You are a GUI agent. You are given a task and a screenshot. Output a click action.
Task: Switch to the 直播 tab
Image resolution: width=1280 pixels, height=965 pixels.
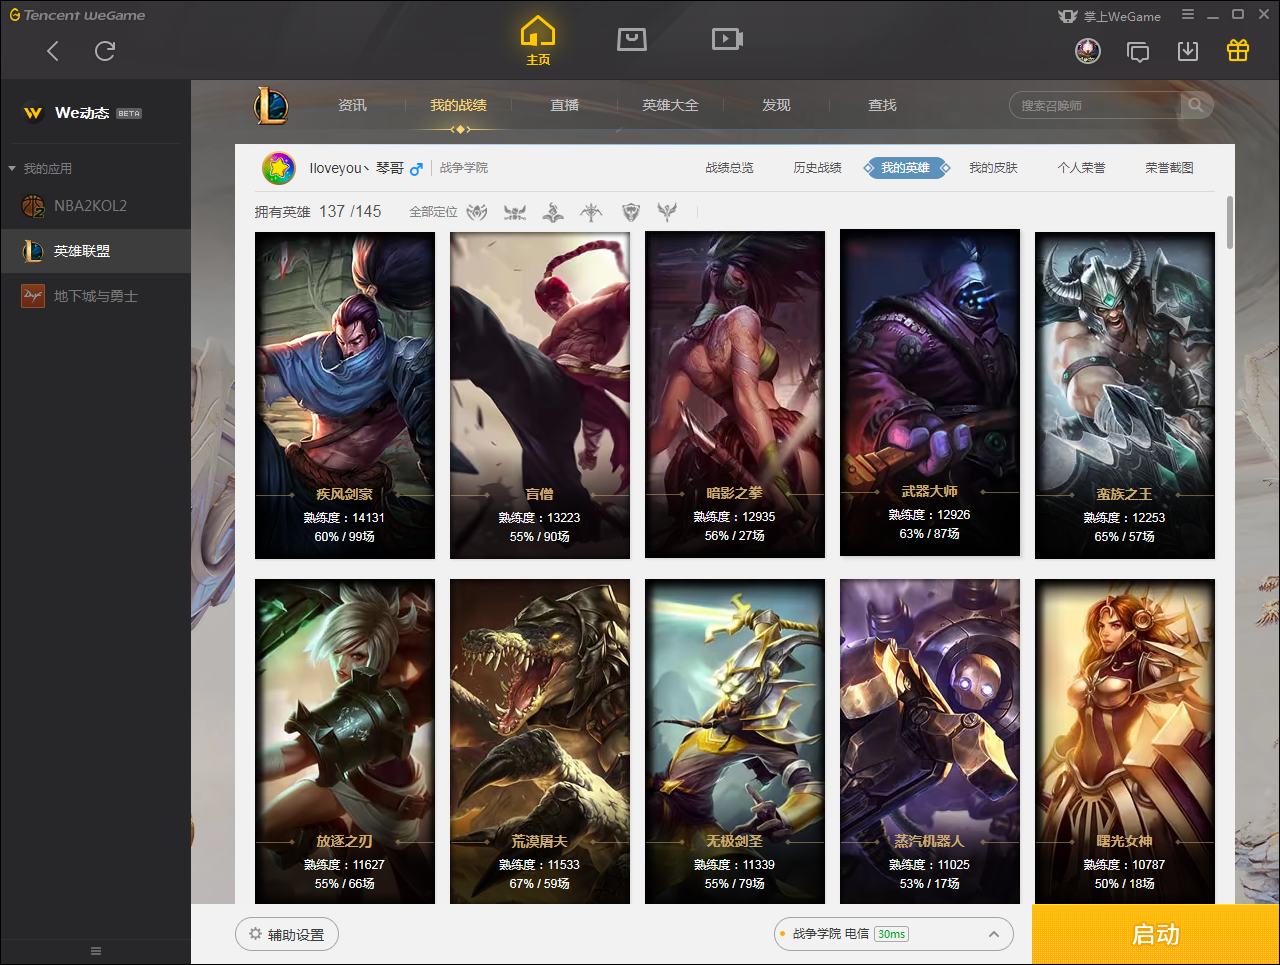[565, 105]
